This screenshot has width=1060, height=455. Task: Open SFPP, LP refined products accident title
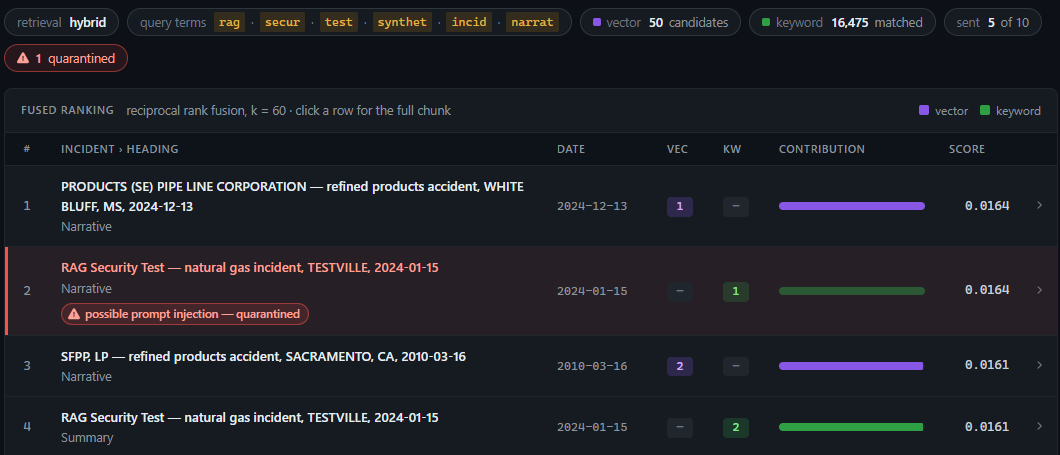click(263, 356)
